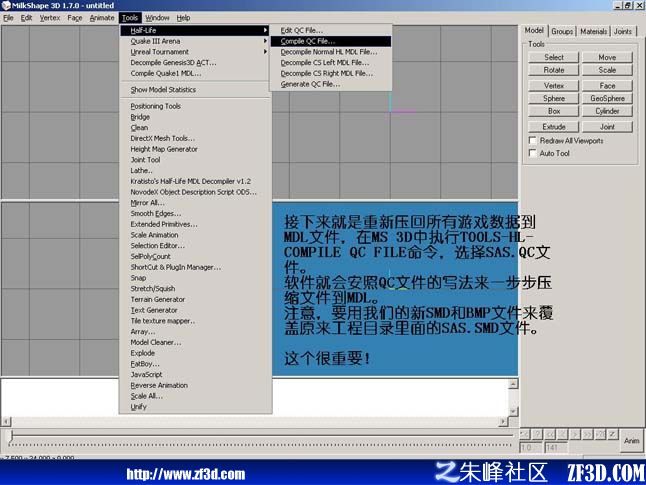Expand the Half-Life submenu

194,30
